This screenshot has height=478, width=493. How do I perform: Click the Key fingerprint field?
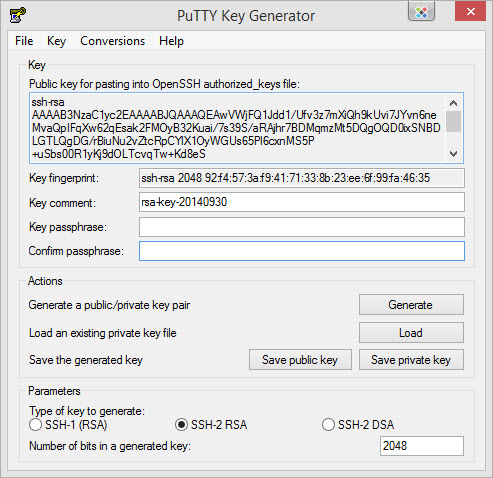click(302, 178)
